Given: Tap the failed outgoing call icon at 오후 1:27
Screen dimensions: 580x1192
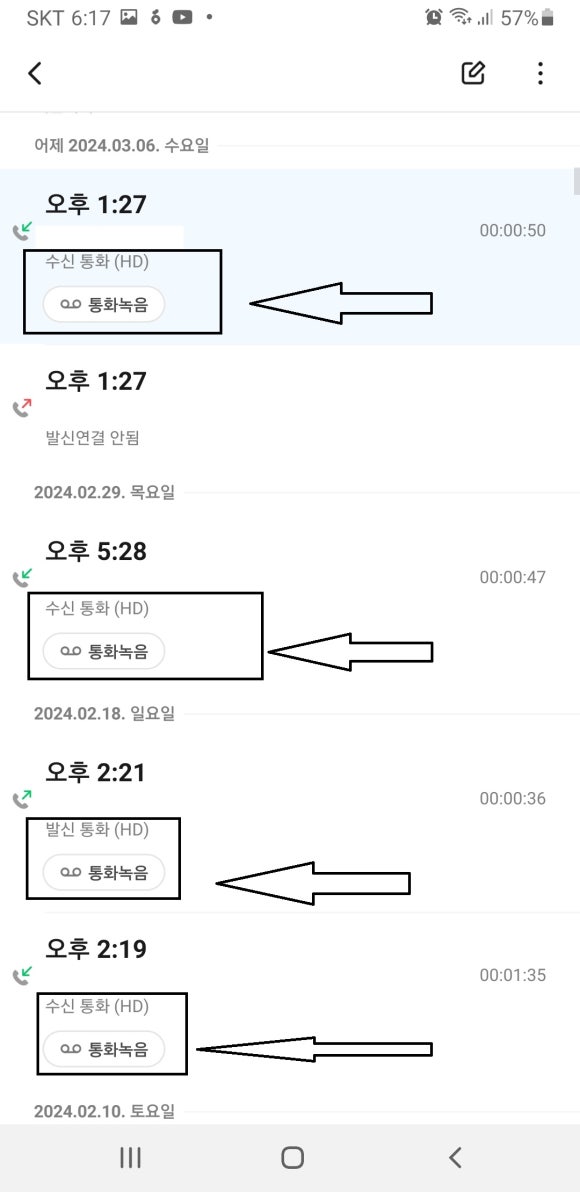Looking at the screenshot, I should [22, 407].
